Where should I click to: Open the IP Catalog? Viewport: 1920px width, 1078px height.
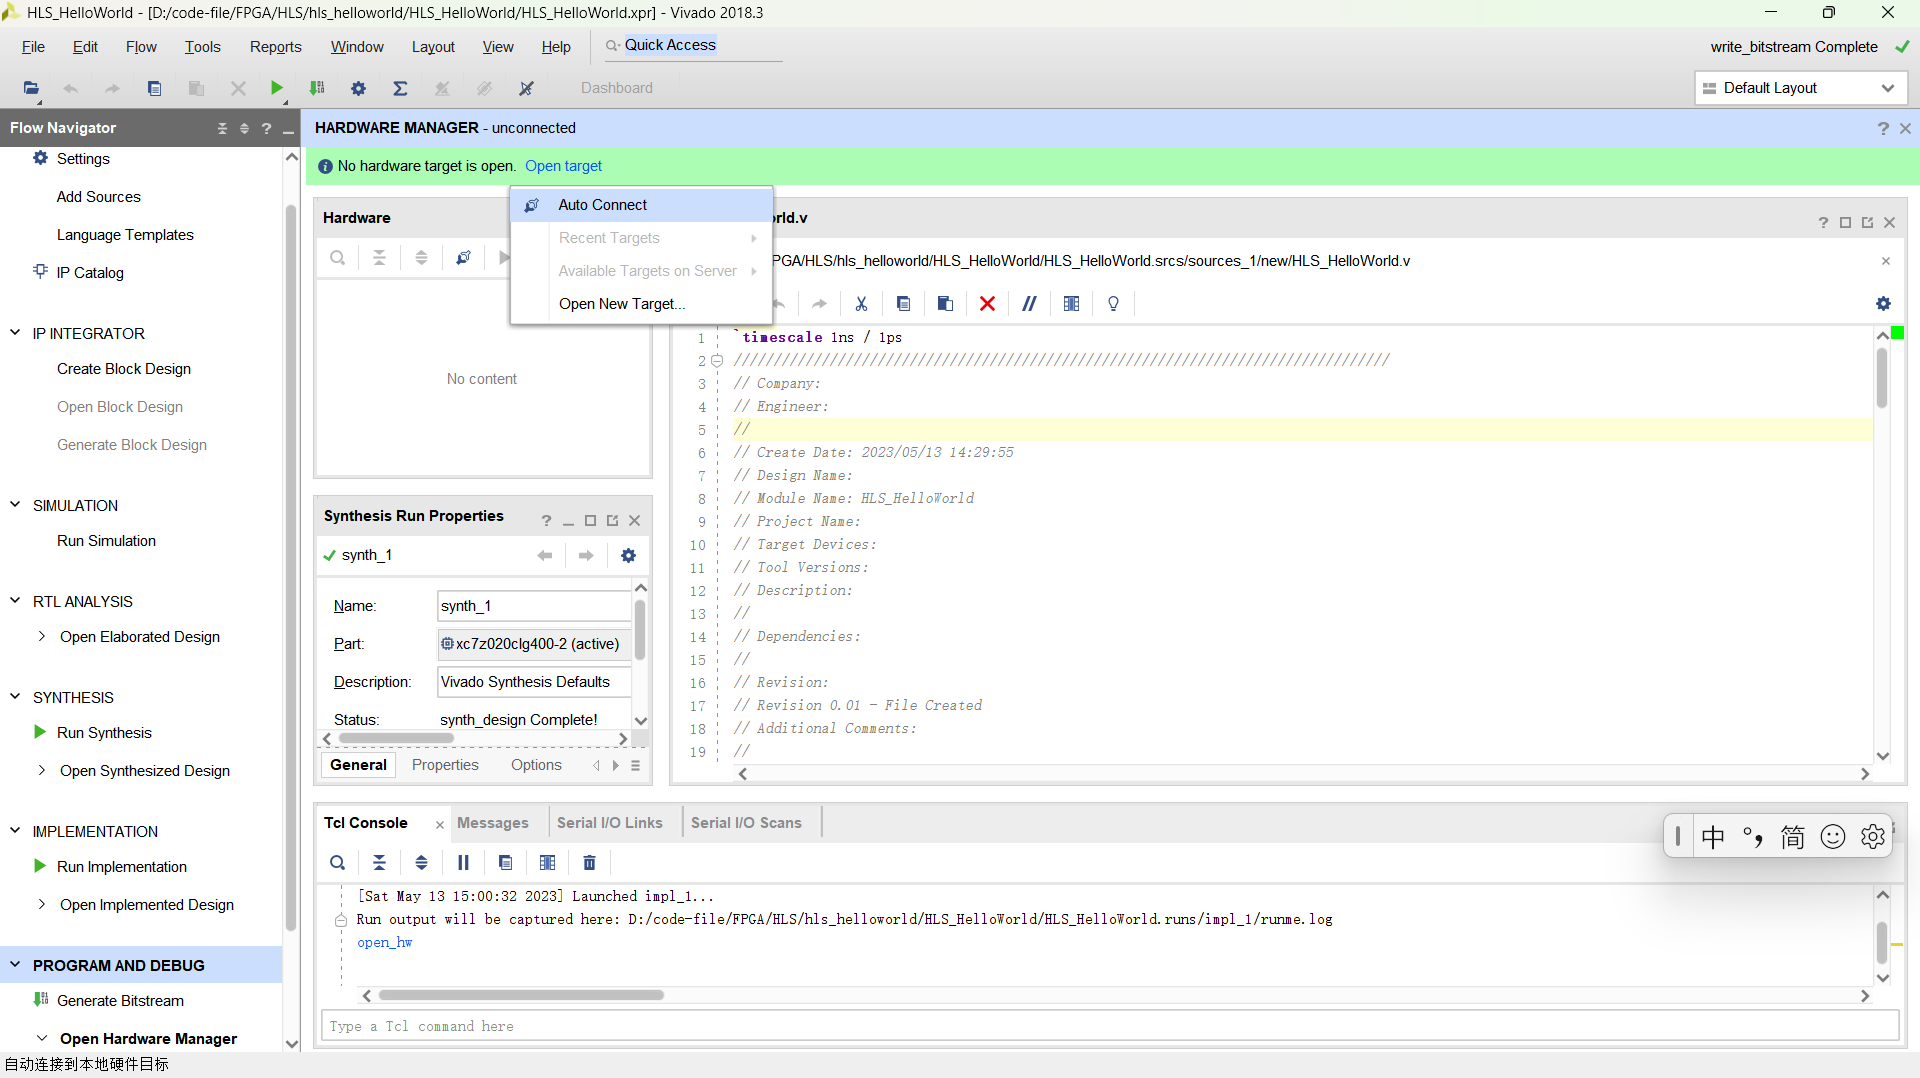pyautogui.click(x=90, y=273)
